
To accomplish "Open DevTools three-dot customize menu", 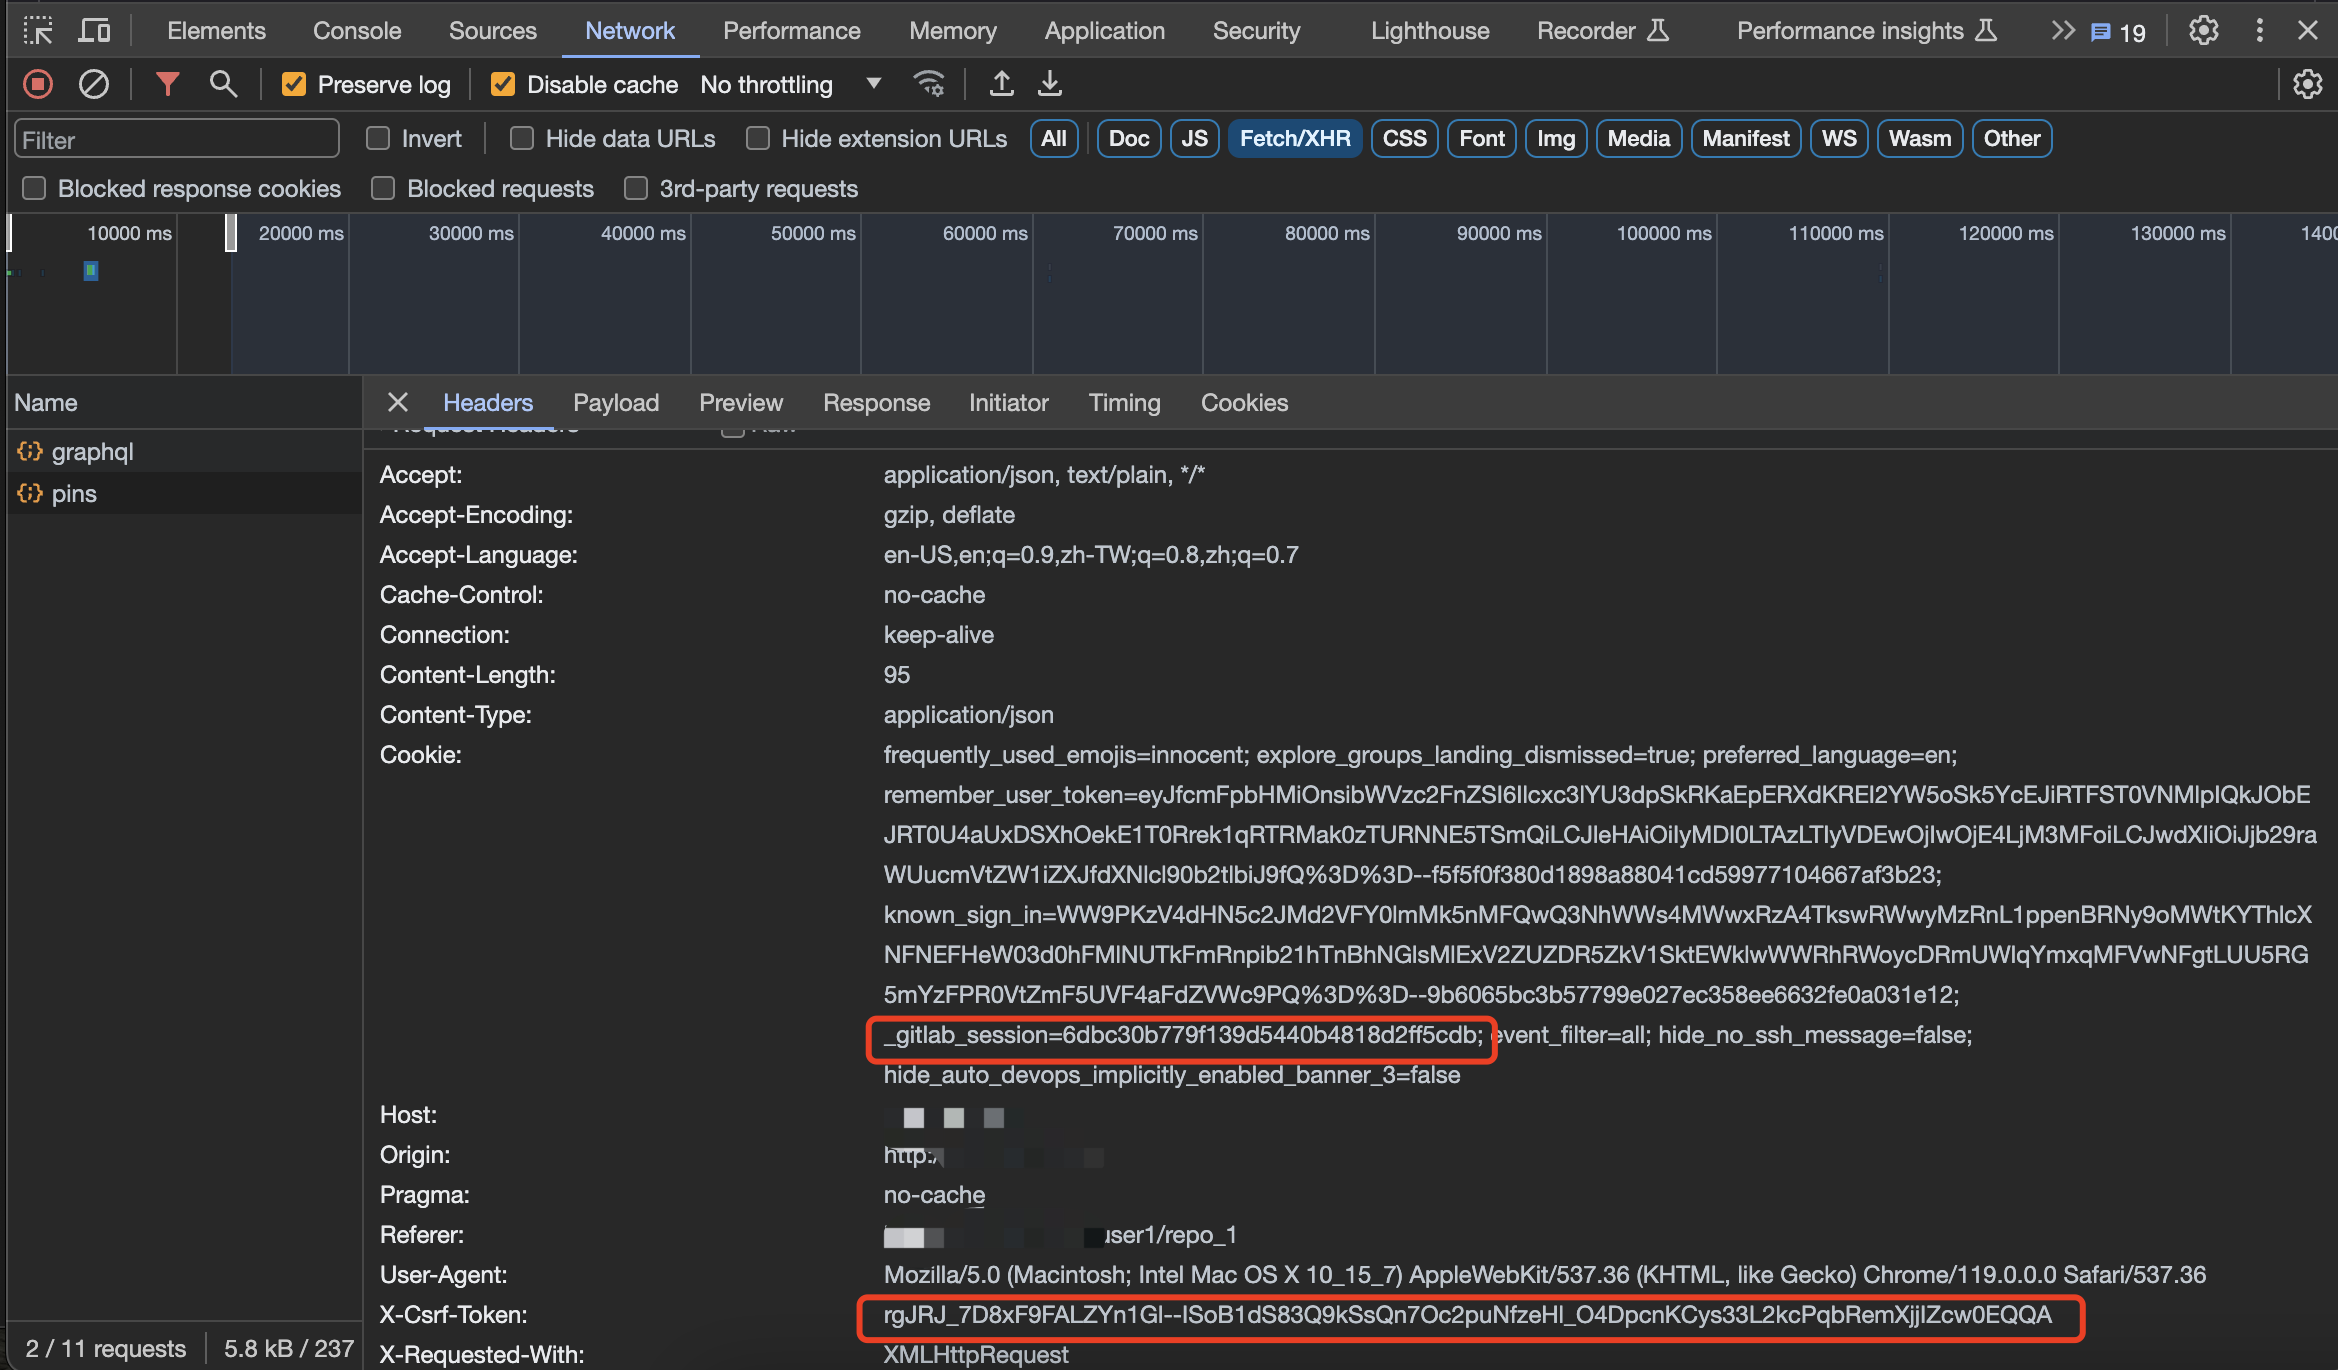I will click(x=2259, y=31).
